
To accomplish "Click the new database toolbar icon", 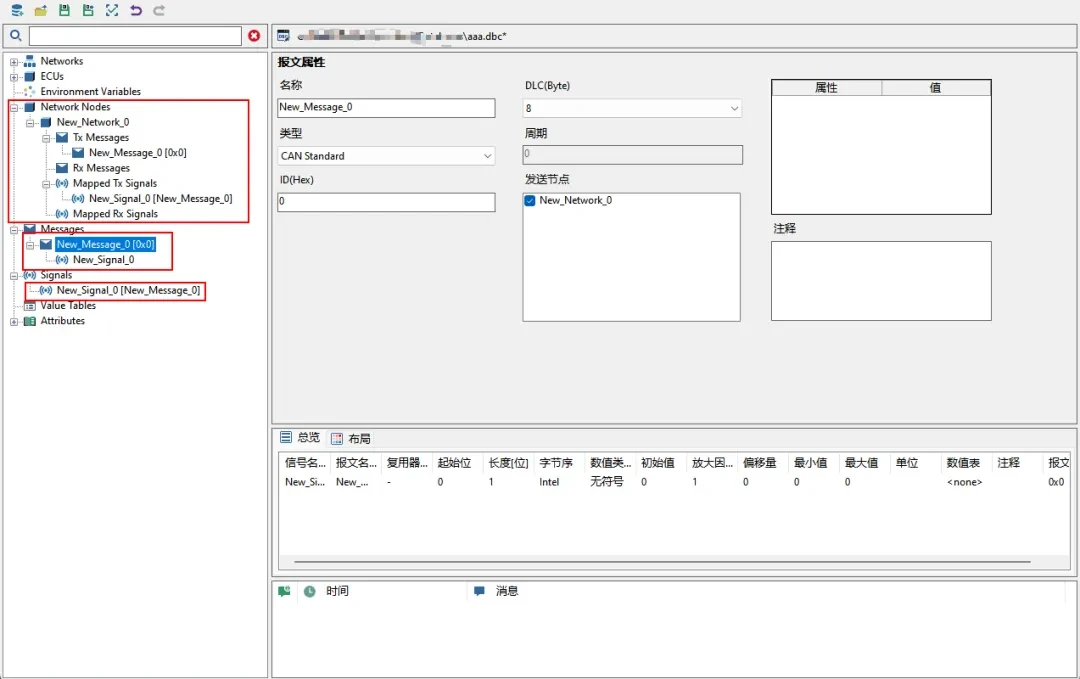I will pyautogui.click(x=16, y=11).
